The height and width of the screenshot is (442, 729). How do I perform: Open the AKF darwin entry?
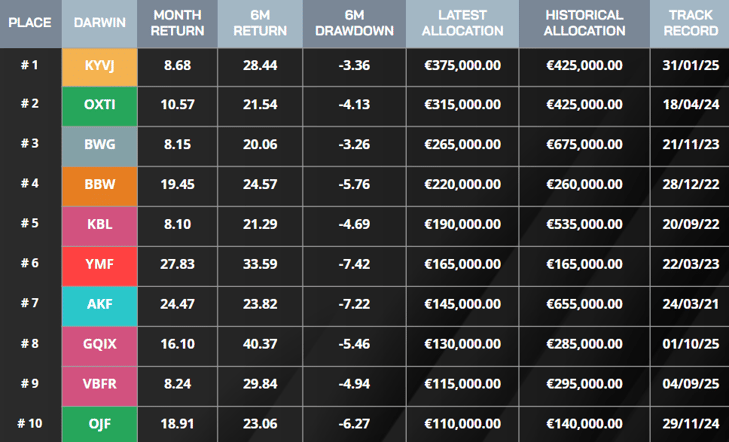pos(100,303)
